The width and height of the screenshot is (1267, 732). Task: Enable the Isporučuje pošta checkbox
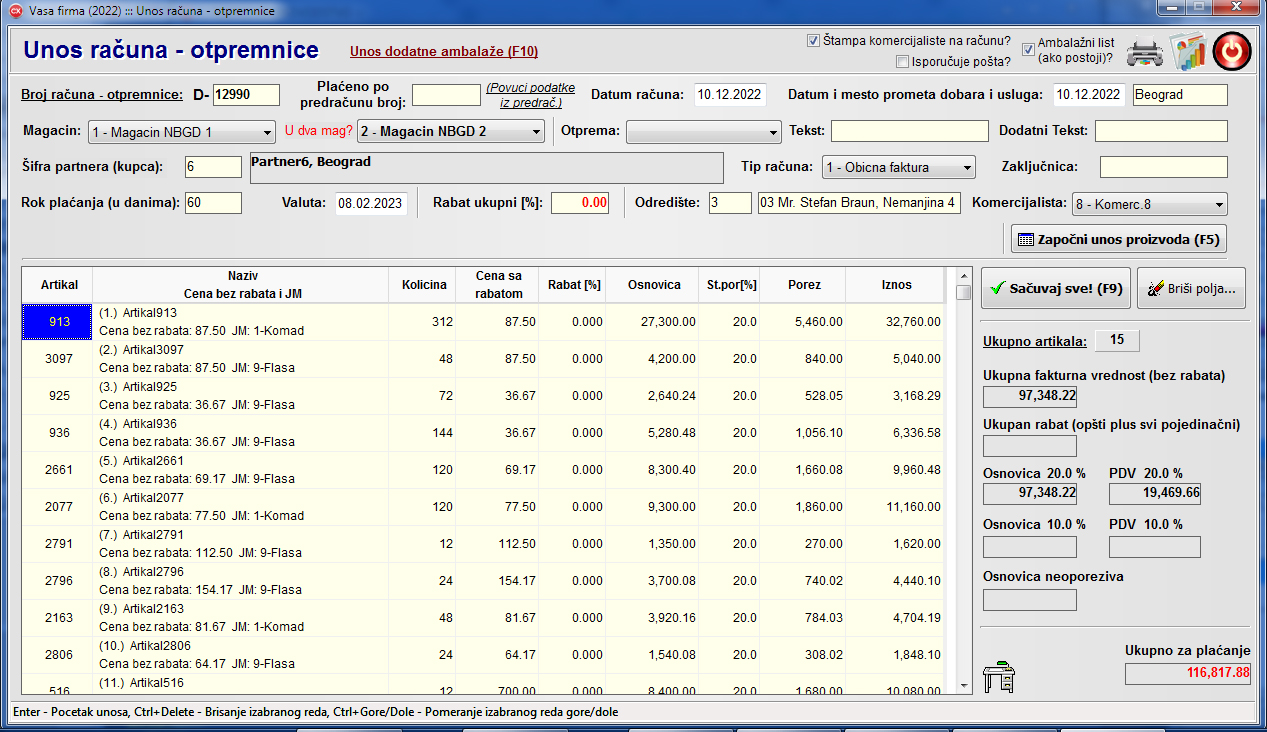[x=903, y=62]
